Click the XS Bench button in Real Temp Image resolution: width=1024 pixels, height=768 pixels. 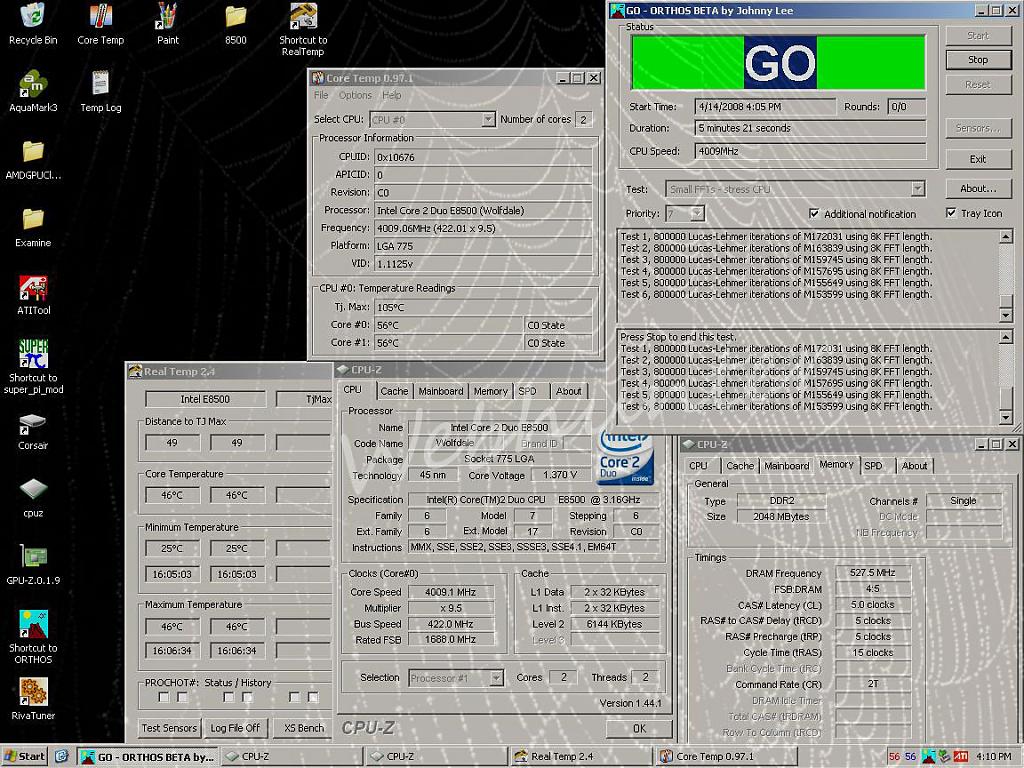click(304, 728)
